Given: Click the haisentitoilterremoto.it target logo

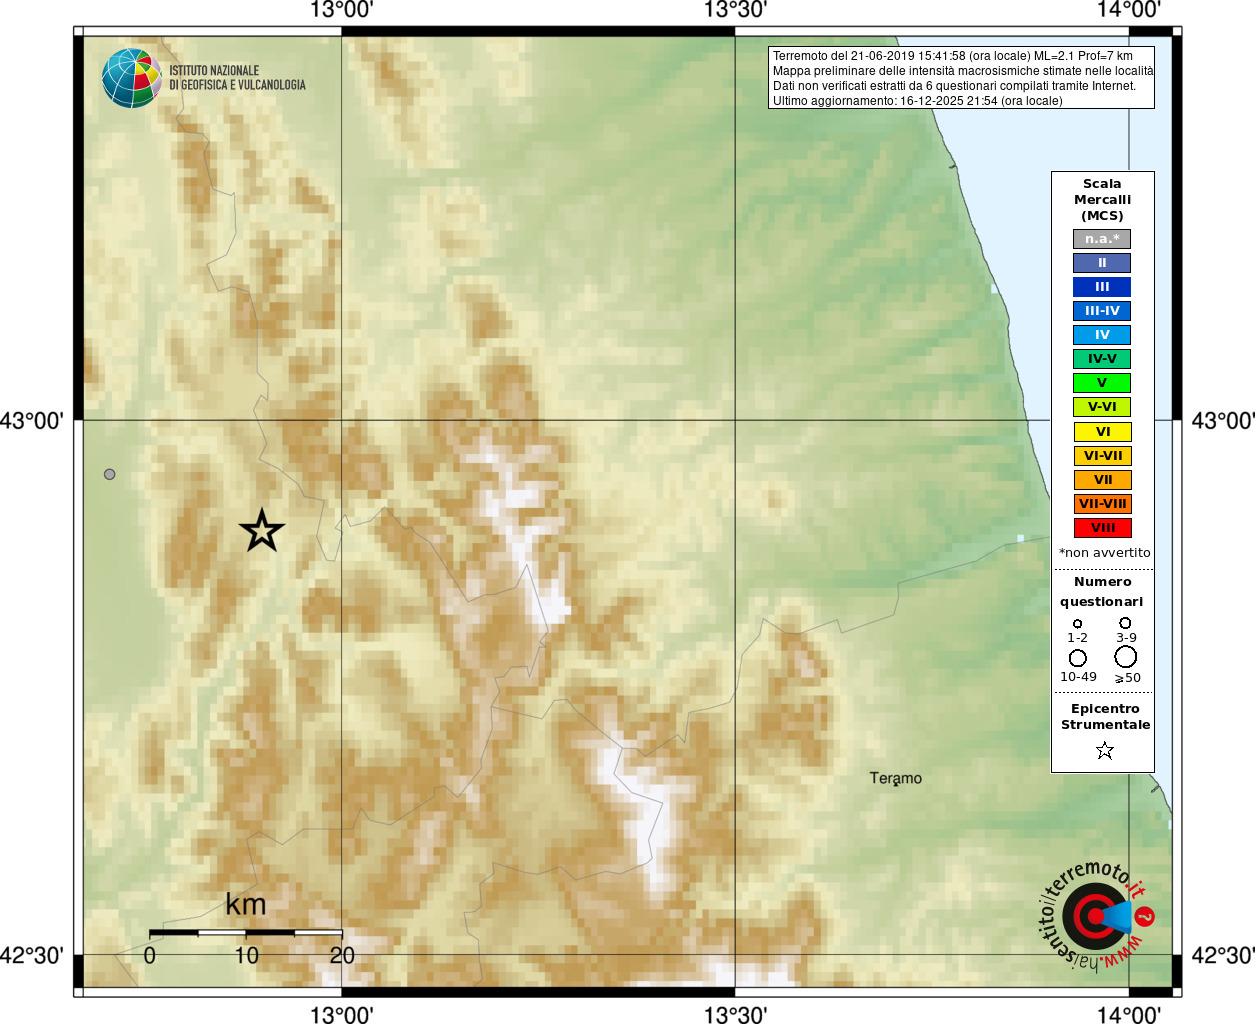Looking at the screenshot, I should click(x=1096, y=916).
